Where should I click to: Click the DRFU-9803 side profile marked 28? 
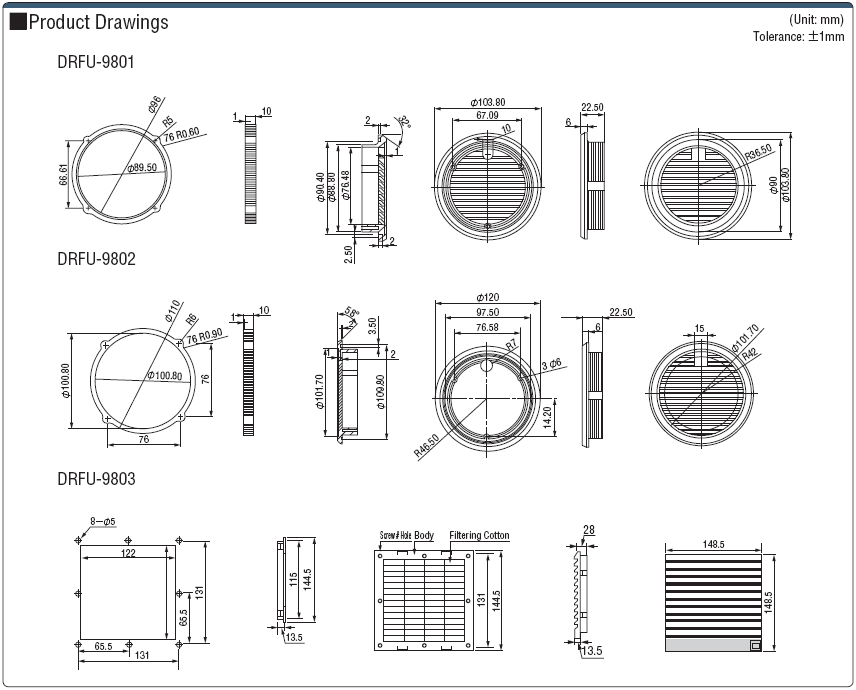(x=577, y=592)
